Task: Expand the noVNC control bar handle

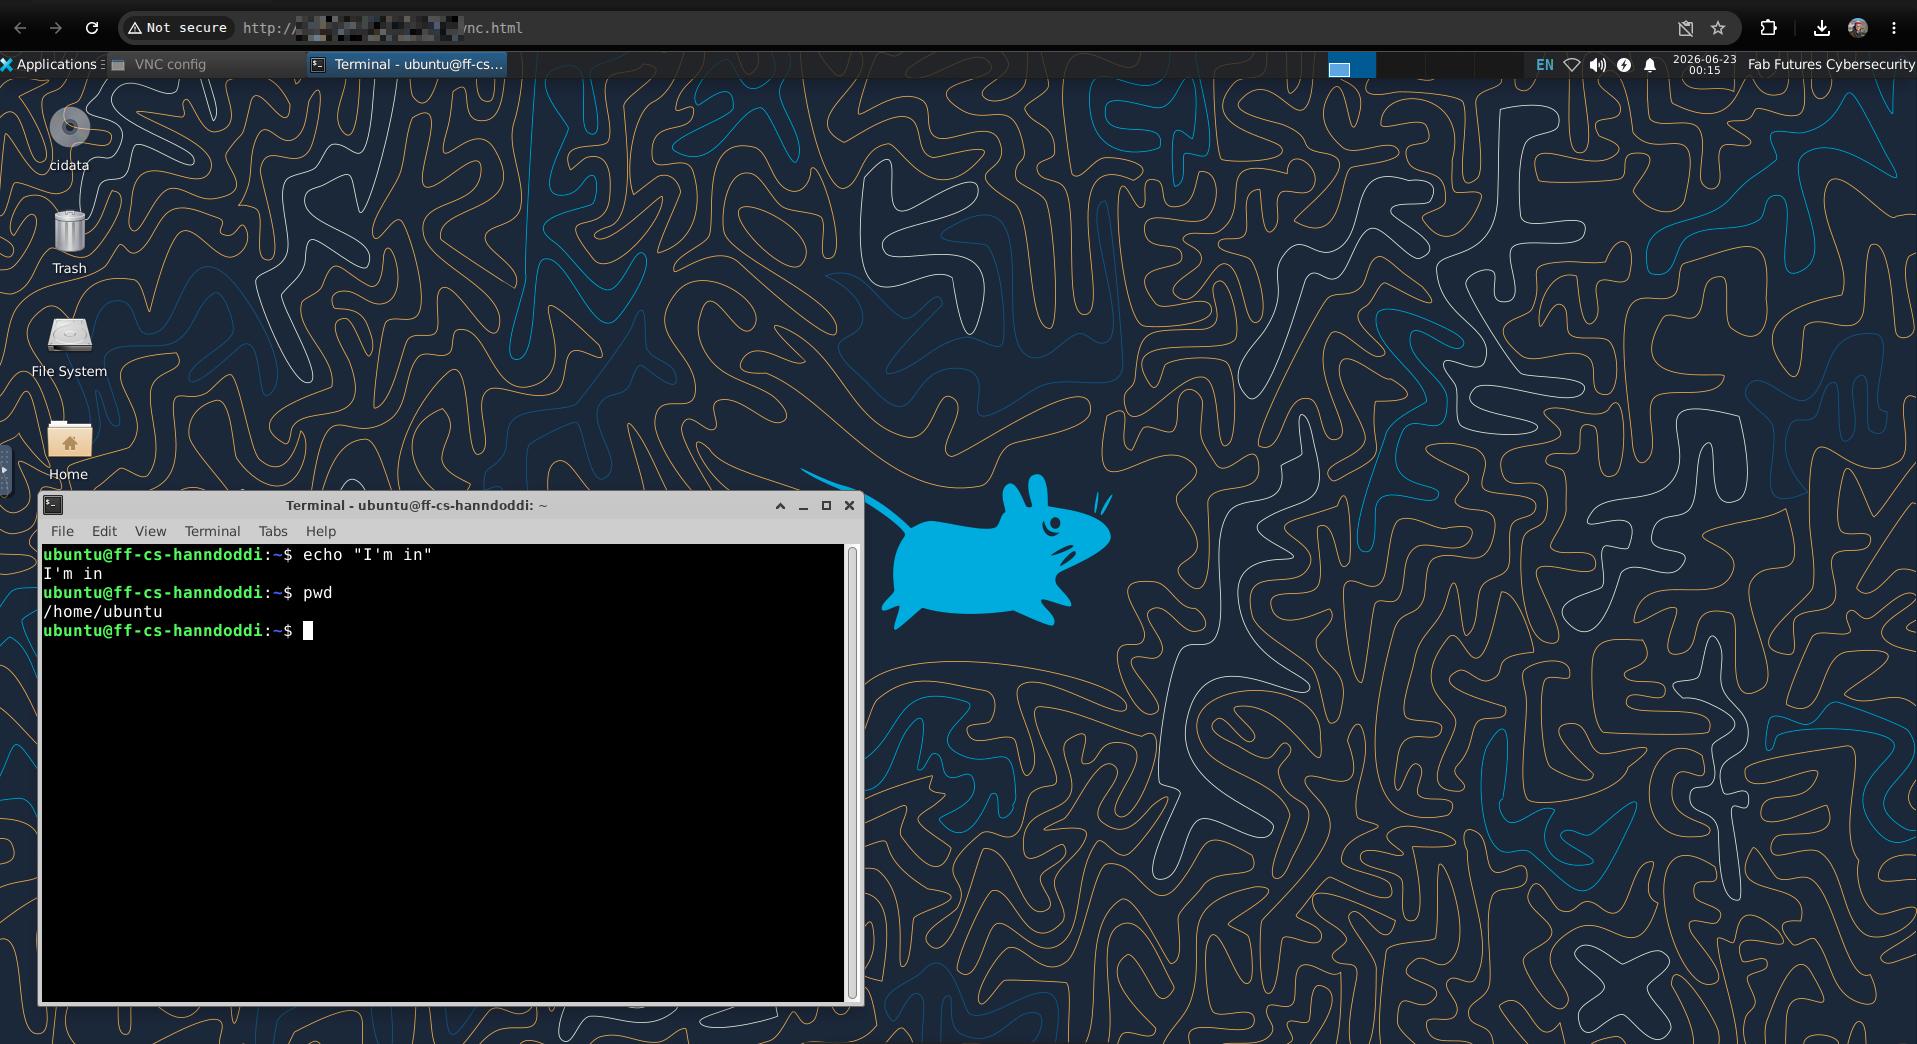Action: pyautogui.click(x=5, y=470)
